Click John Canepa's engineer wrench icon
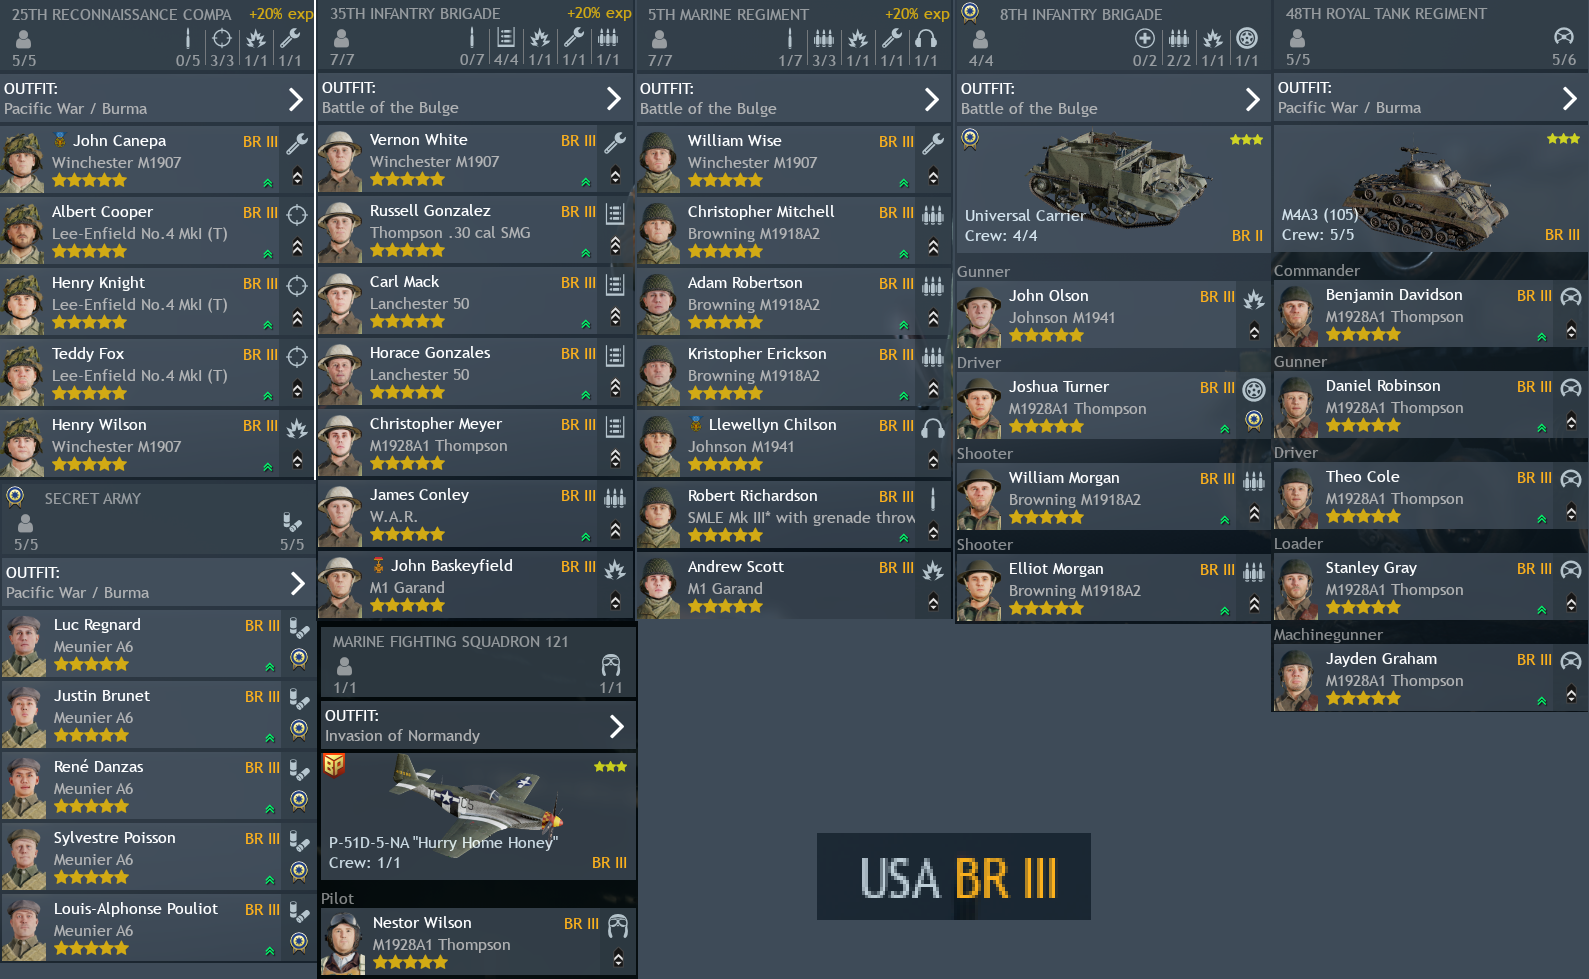 297,143
